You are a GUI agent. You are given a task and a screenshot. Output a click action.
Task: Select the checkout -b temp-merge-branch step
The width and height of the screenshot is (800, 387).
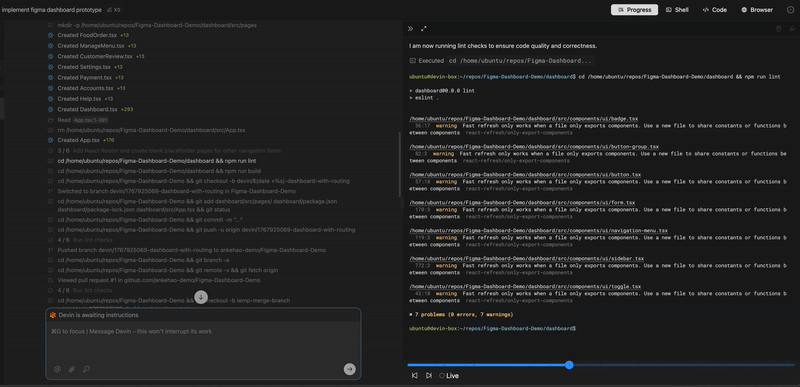(173, 301)
